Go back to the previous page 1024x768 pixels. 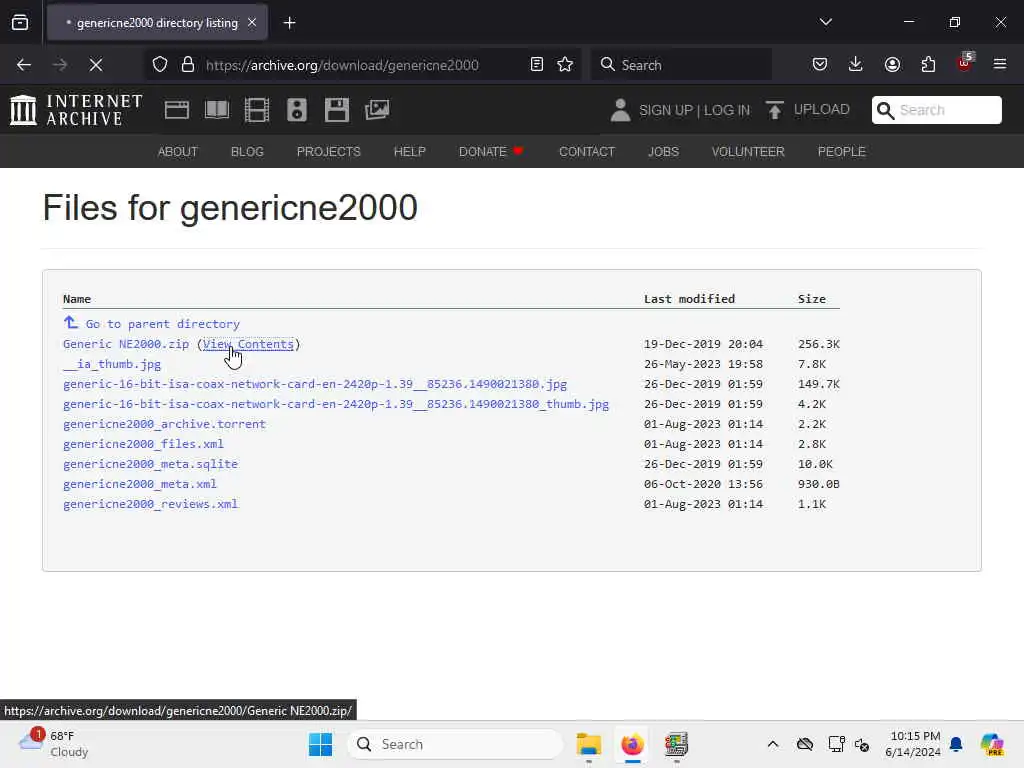pyautogui.click(x=24, y=65)
